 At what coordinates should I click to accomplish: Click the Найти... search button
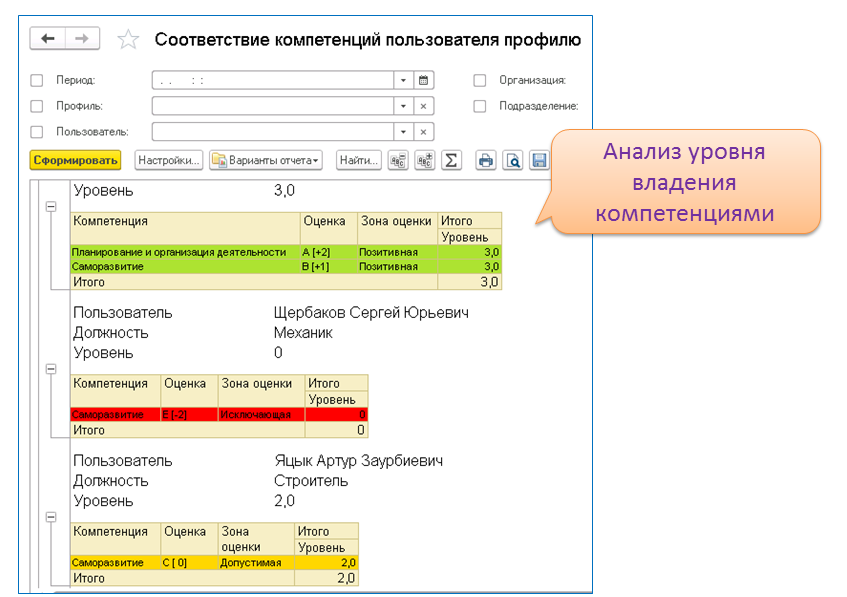point(358,160)
